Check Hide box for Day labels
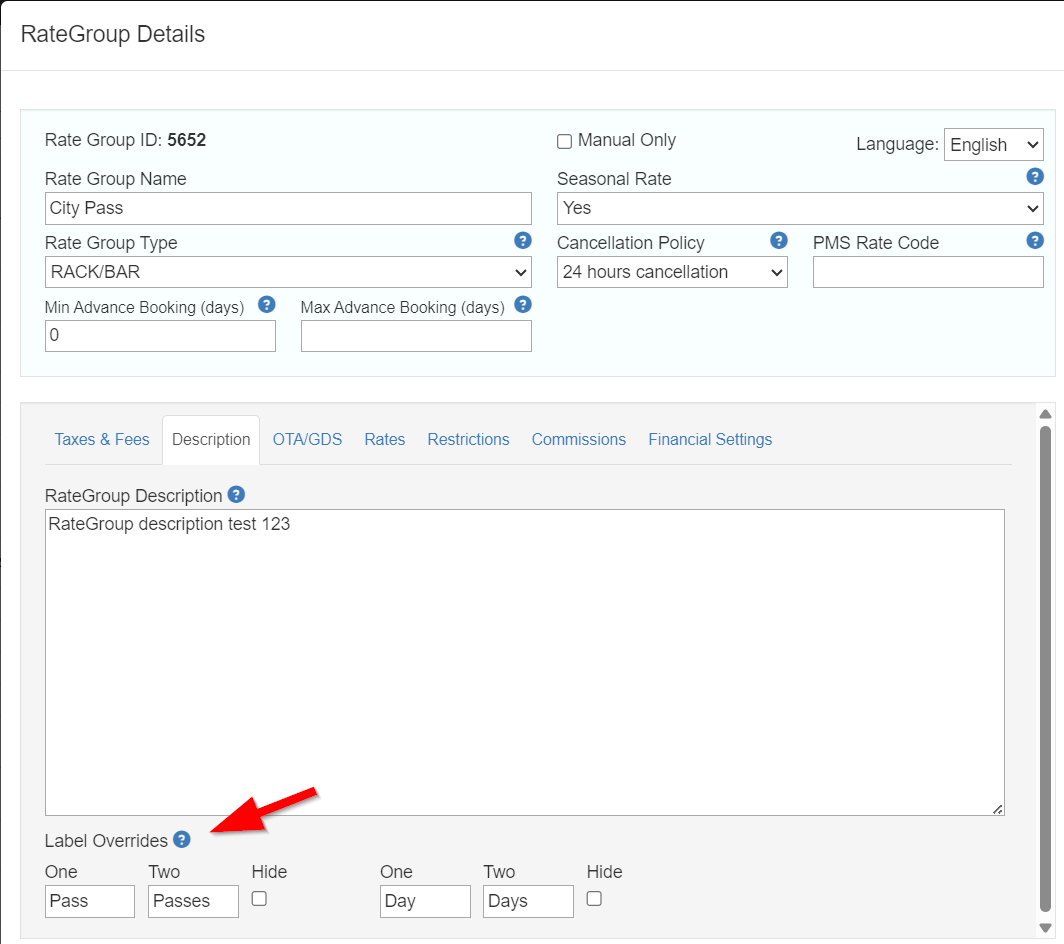Image resolution: width=1064 pixels, height=944 pixels. pos(594,899)
